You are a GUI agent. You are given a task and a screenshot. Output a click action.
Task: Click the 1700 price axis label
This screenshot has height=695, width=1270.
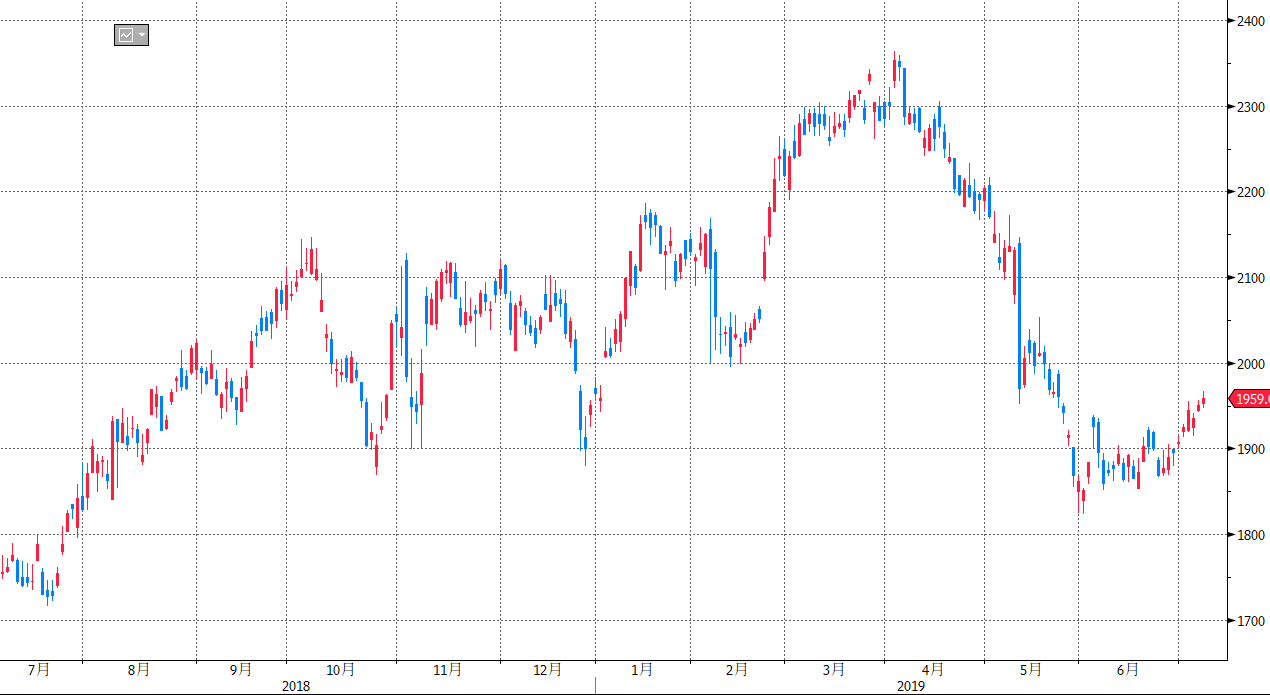pos(1250,621)
